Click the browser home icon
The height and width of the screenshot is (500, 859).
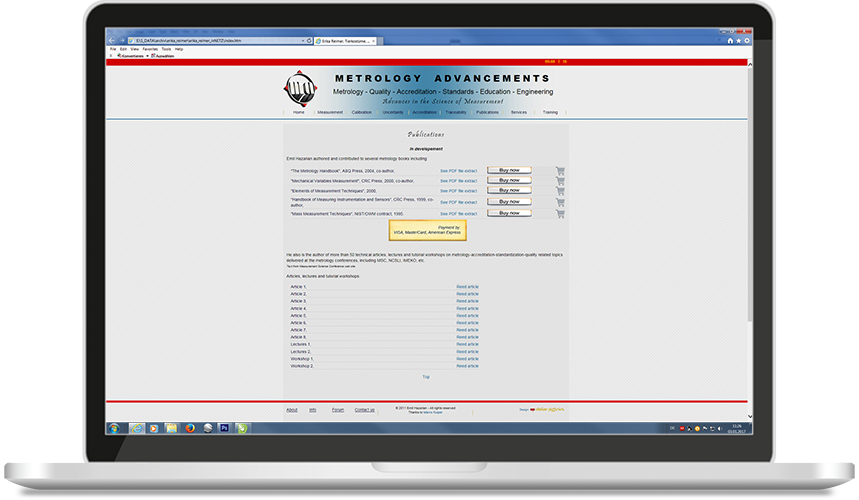coord(730,41)
